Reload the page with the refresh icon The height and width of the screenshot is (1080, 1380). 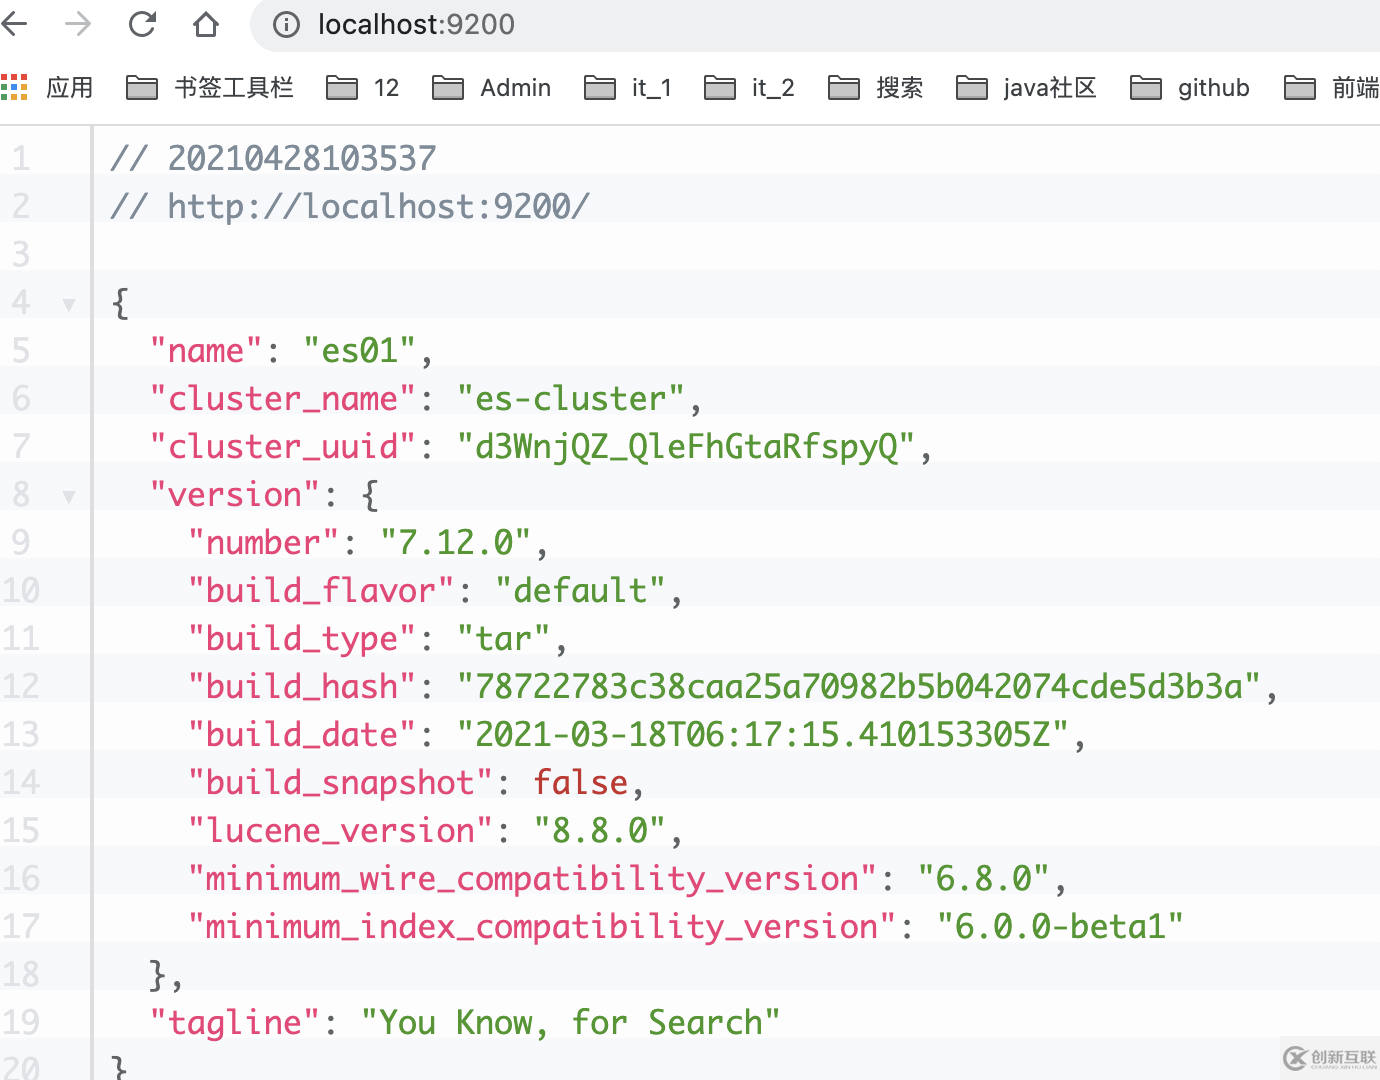pos(142,24)
